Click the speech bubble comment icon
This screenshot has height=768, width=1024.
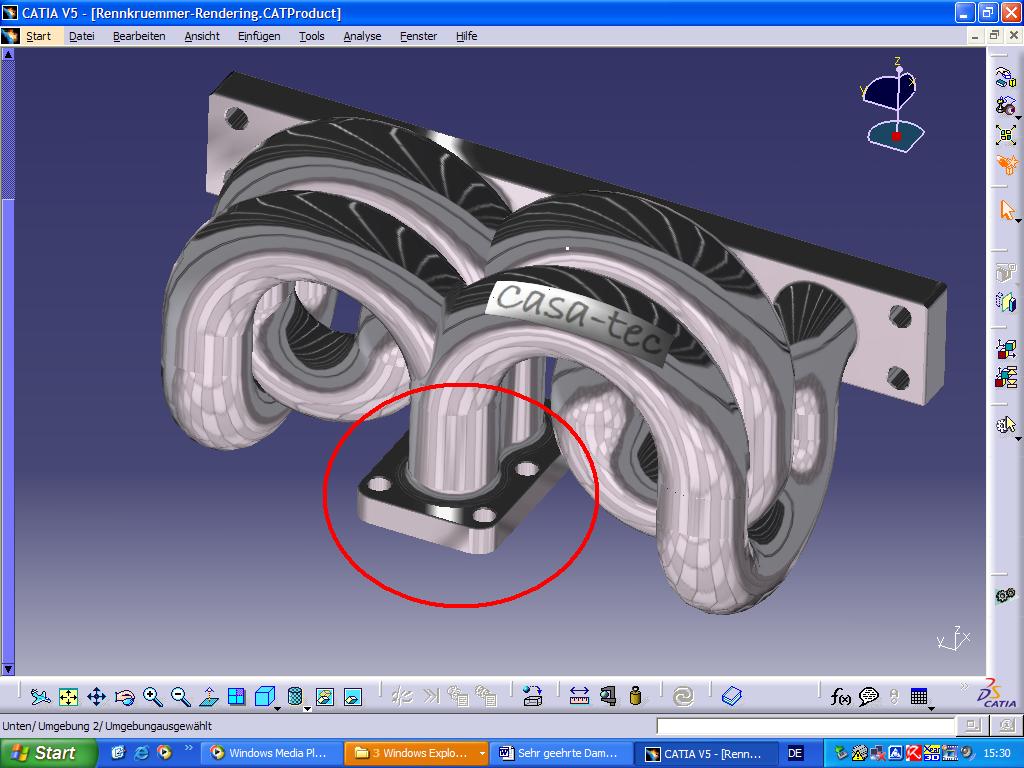pyautogui.click(x=869, y=697)
